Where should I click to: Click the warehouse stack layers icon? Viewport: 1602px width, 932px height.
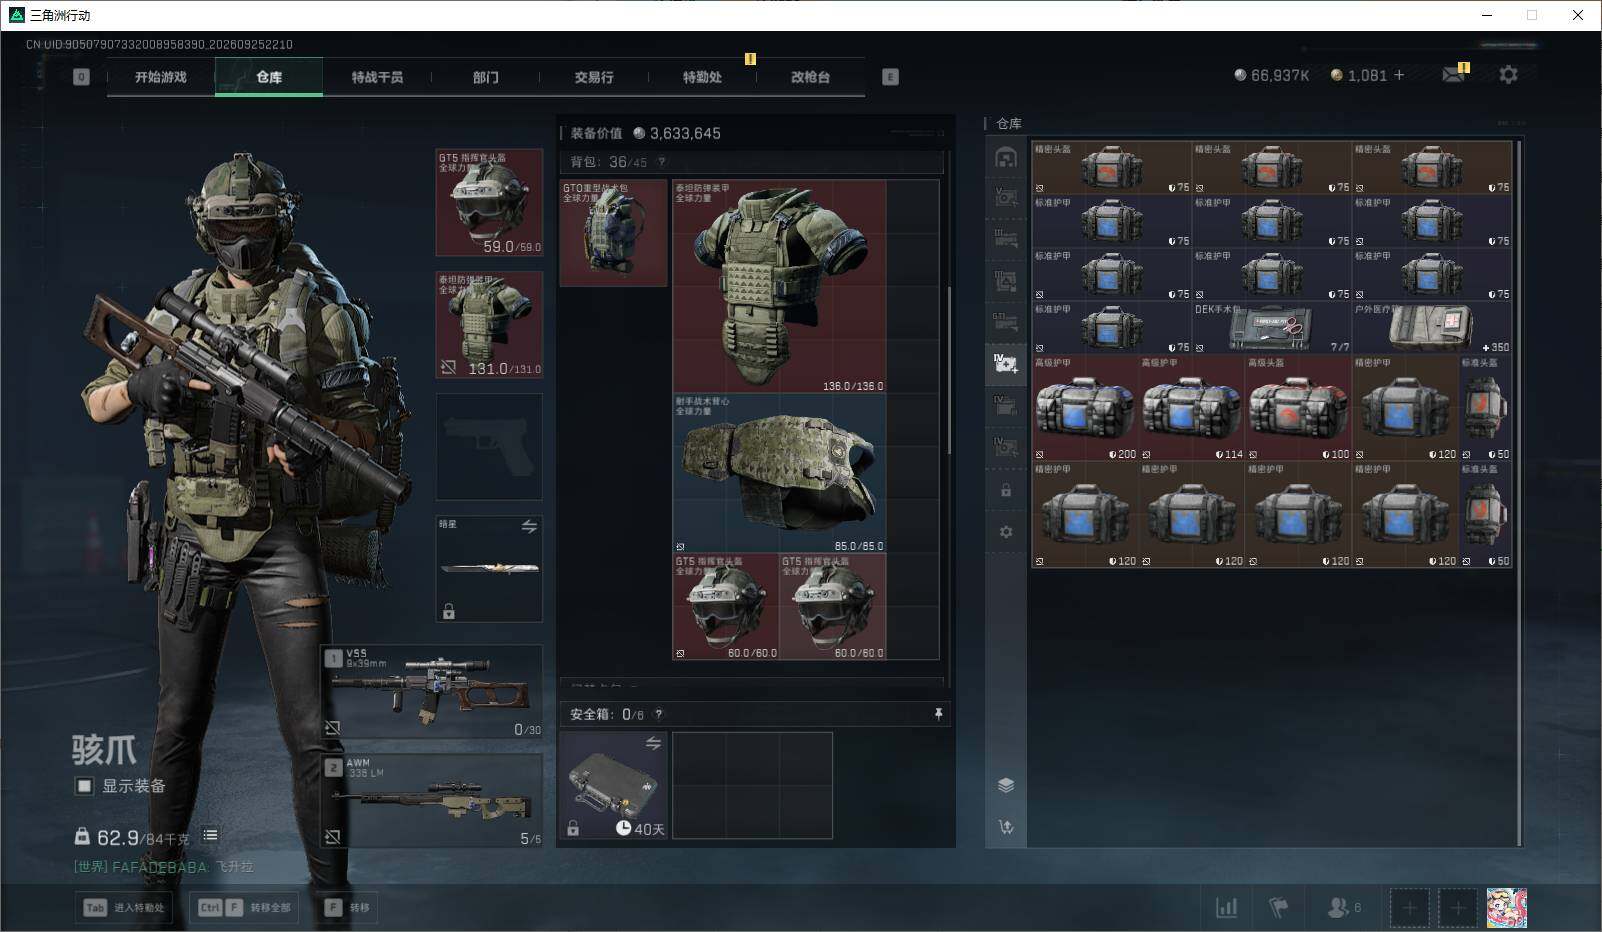[1006, 785]
